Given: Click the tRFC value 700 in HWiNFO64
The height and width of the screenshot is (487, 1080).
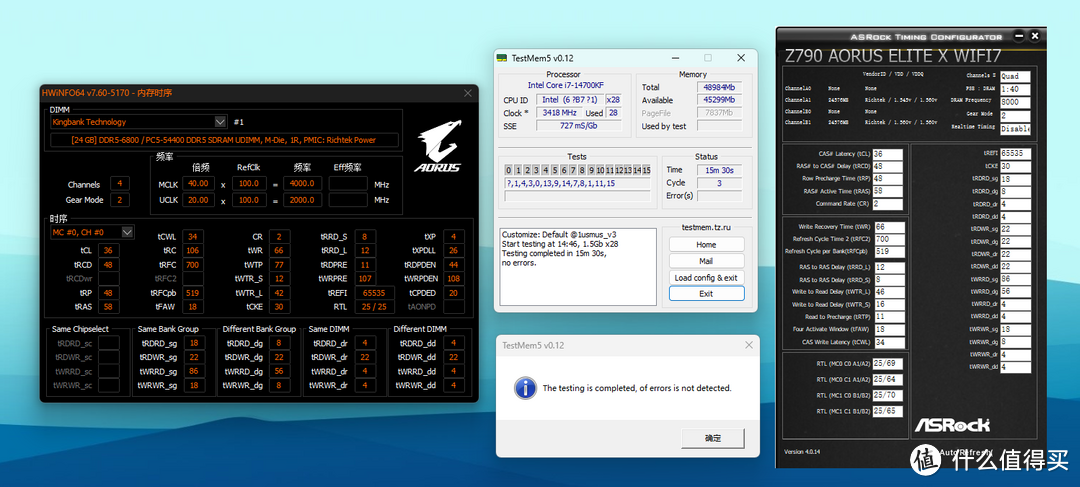Looking at the screenshot, I should 194,265.
